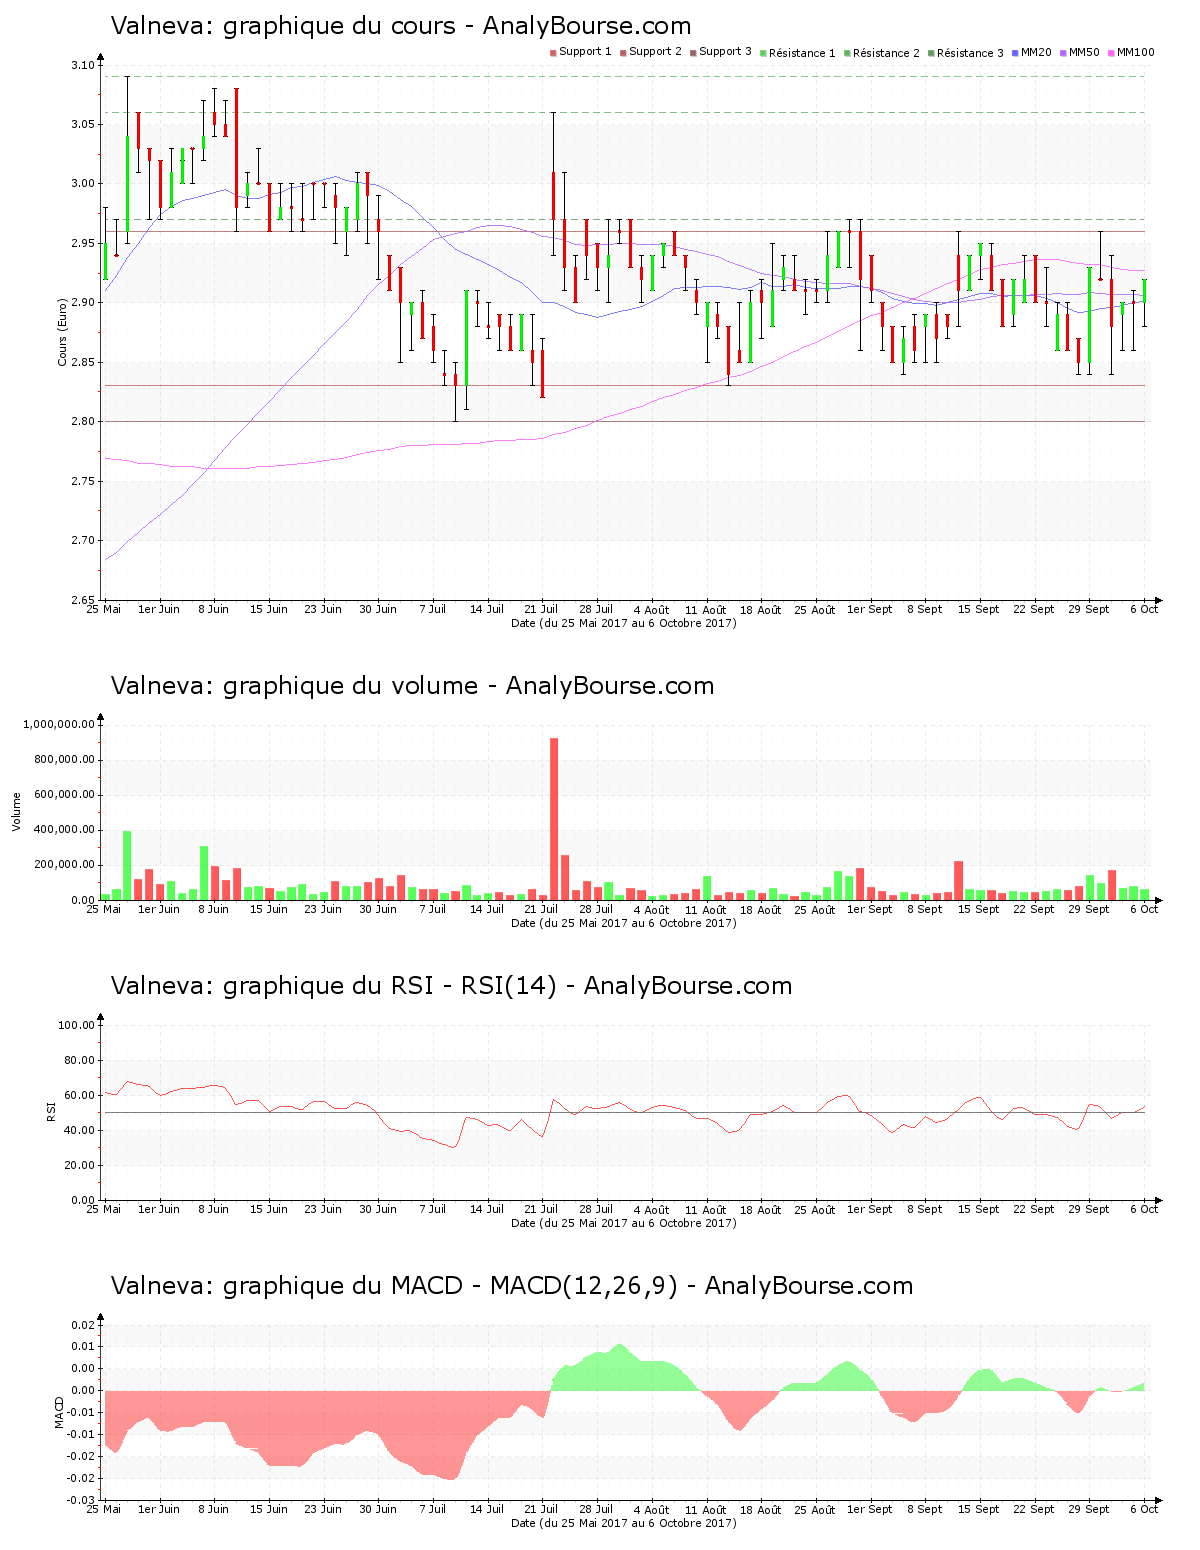Click '21 Juil' date on price chart
This screenshot has height=1550, width=1200.
[542, 609]
